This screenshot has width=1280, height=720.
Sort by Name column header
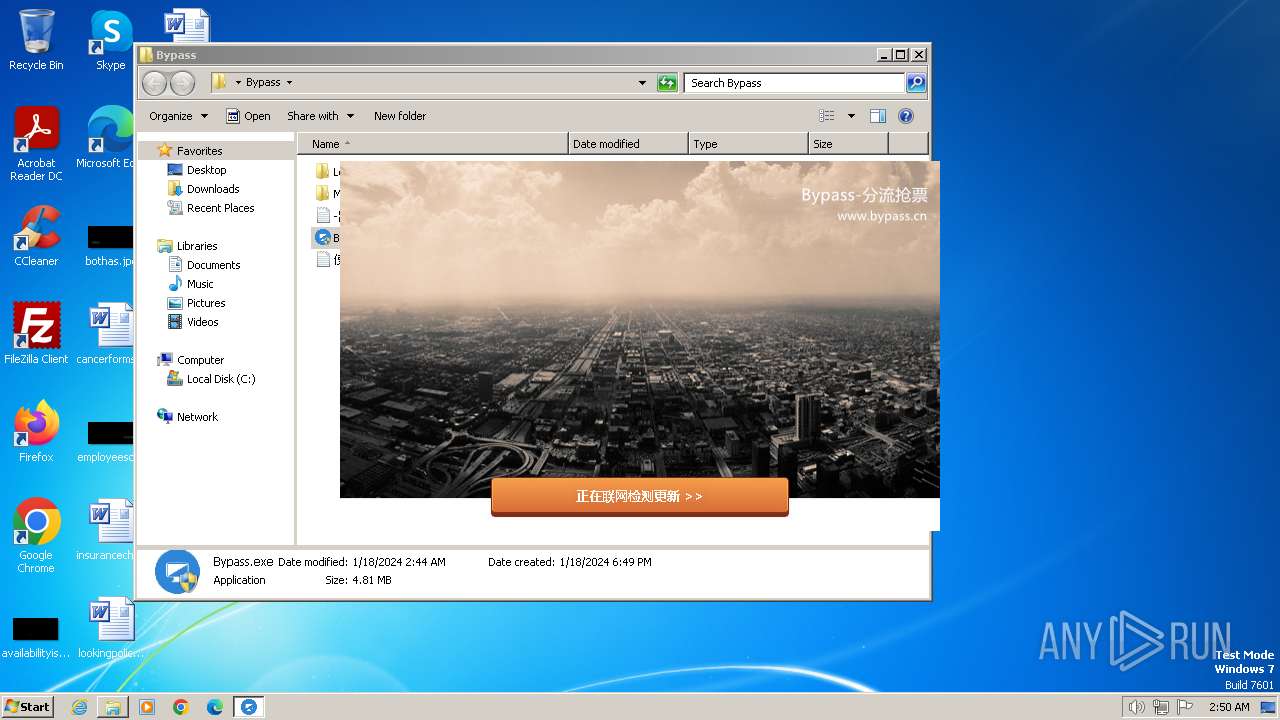(432, 144)
